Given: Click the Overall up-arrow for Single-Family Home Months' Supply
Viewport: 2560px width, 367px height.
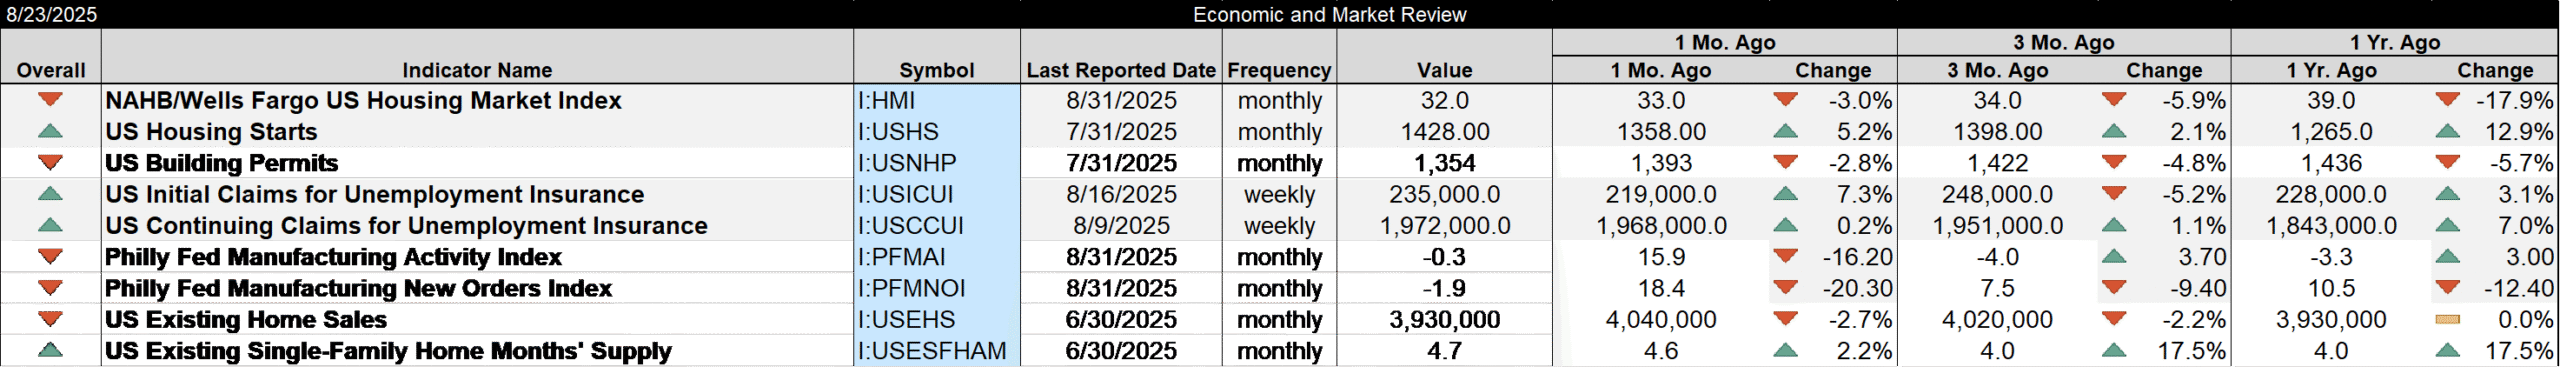Looking at the screenshot, I should (50, 350).
